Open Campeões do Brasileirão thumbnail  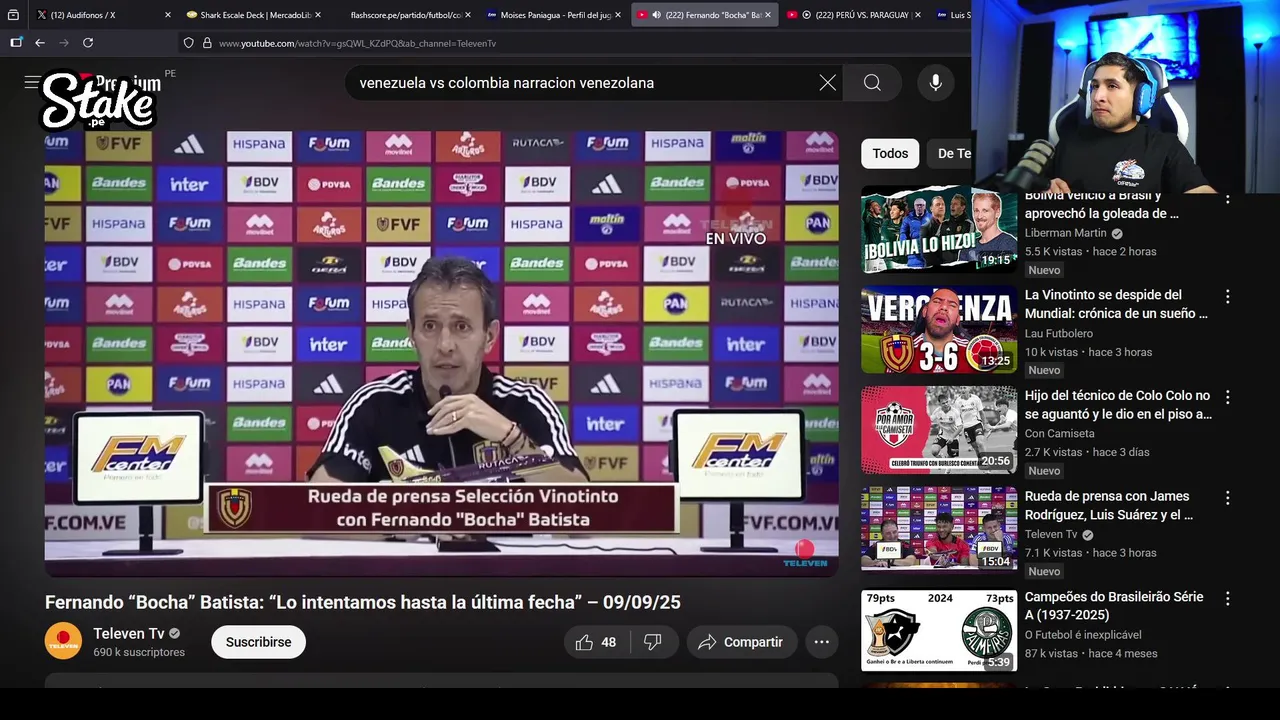[939, 631]
